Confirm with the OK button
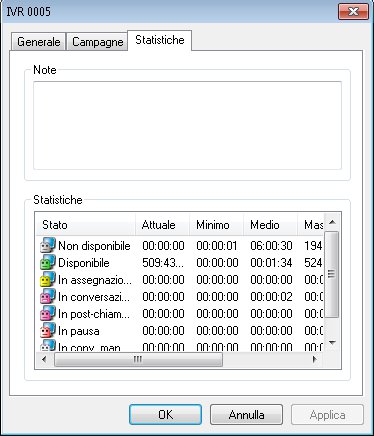The image size is (374, 436). click(x=165, y=415)
